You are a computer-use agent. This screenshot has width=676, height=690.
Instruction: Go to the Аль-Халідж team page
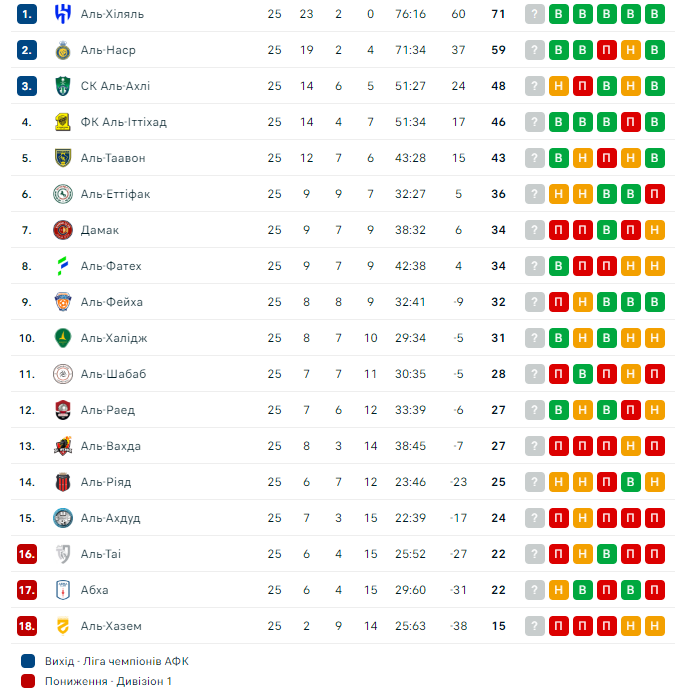[113, 338]
